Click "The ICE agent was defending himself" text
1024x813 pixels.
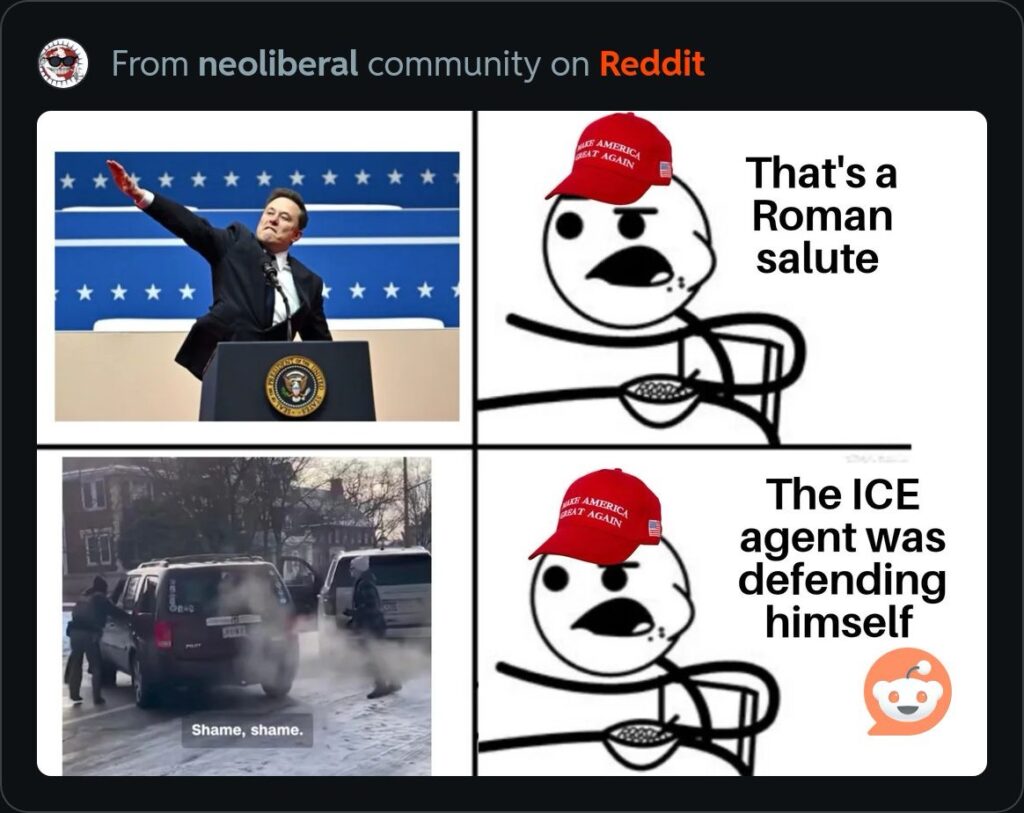842,557
